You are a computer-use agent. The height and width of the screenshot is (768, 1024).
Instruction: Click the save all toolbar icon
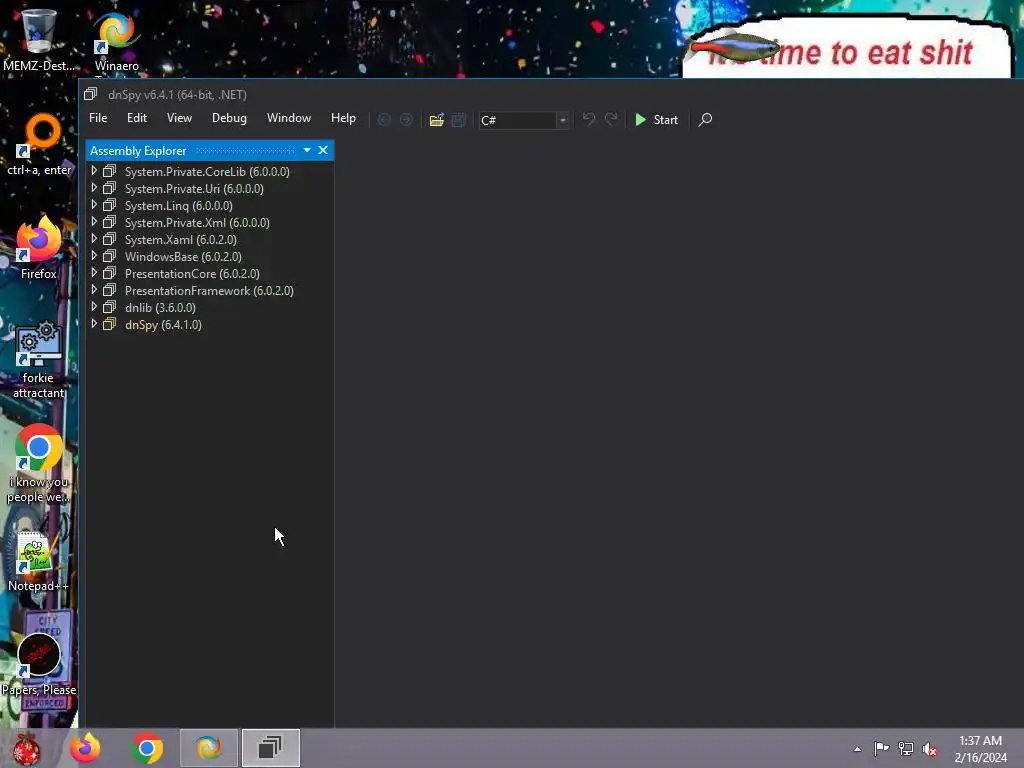click(458, 120)
